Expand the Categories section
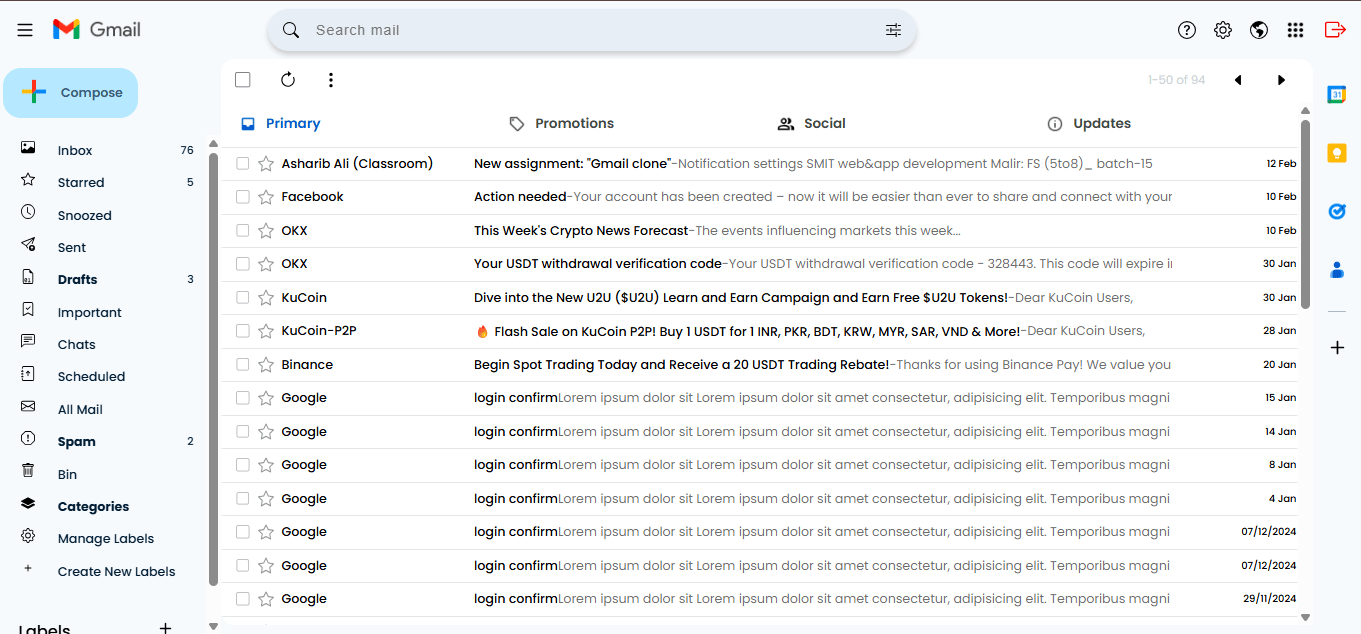Screen dimensions: 1361x634 [x=93, y=506]
